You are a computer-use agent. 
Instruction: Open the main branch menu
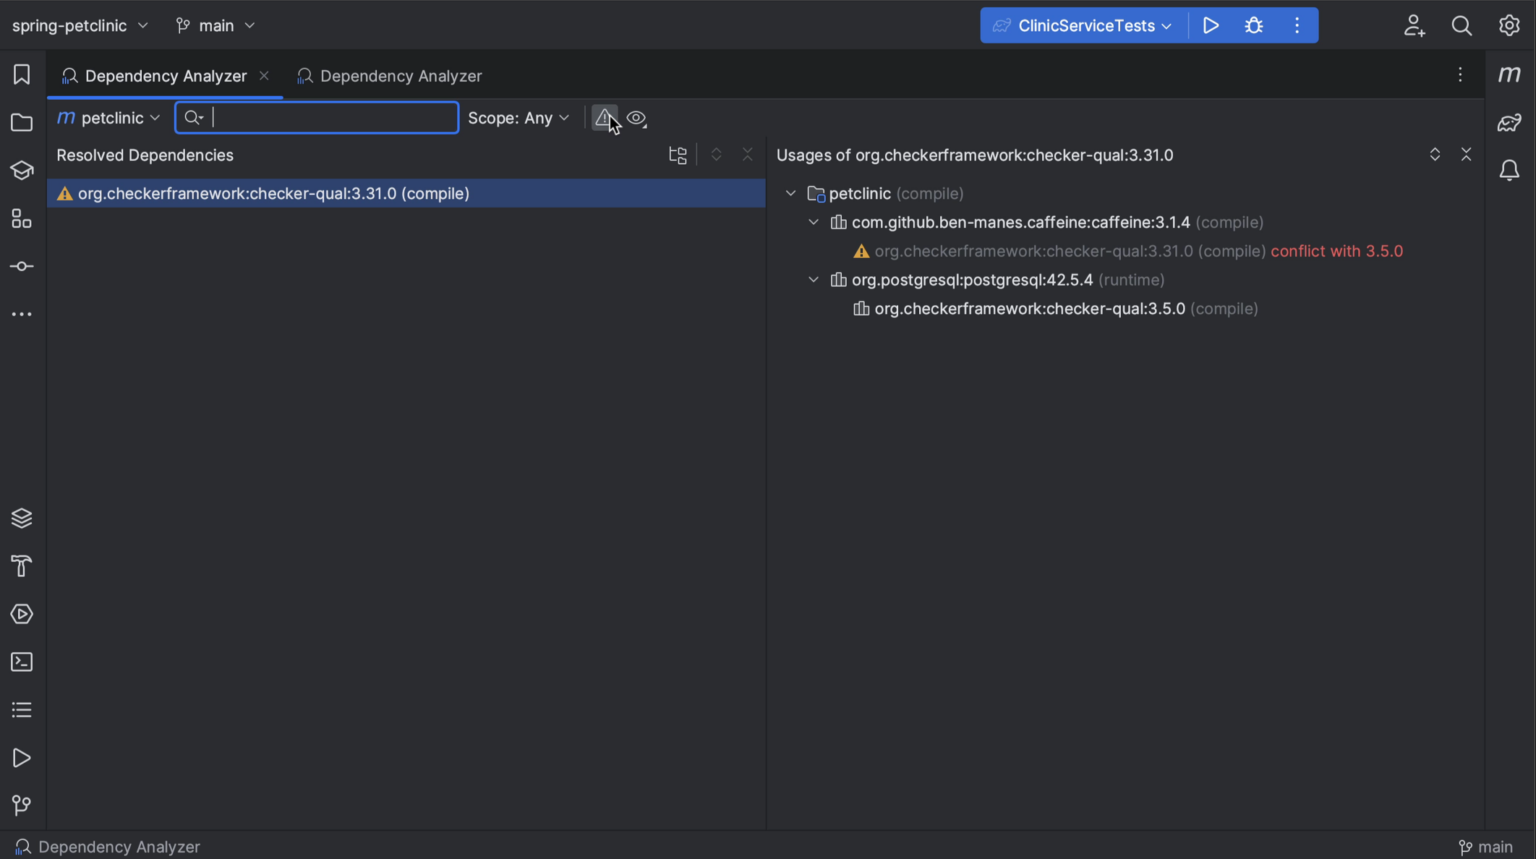[x=214, y=25]
